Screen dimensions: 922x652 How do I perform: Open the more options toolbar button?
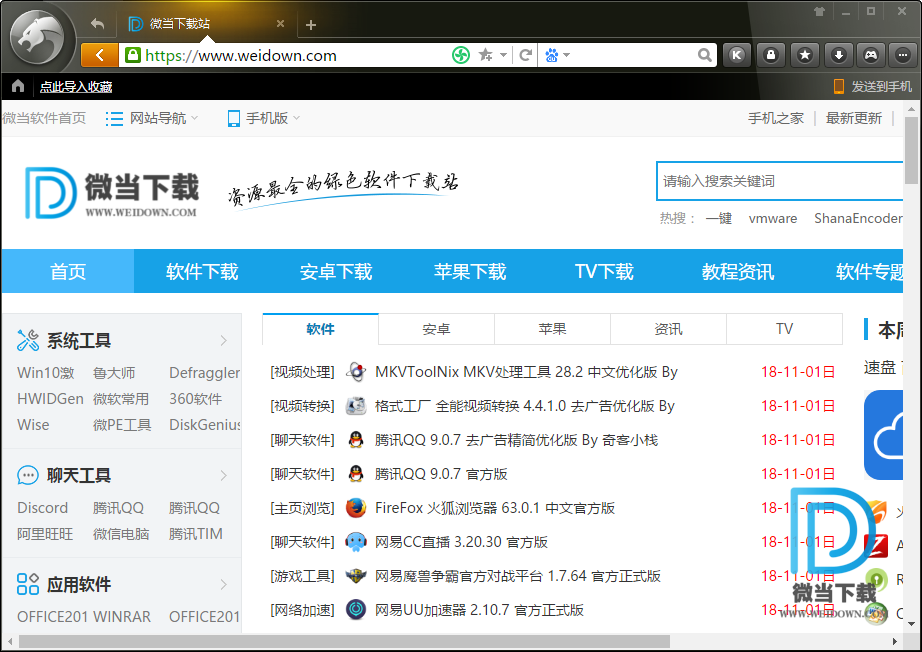[x=903, y=55]
